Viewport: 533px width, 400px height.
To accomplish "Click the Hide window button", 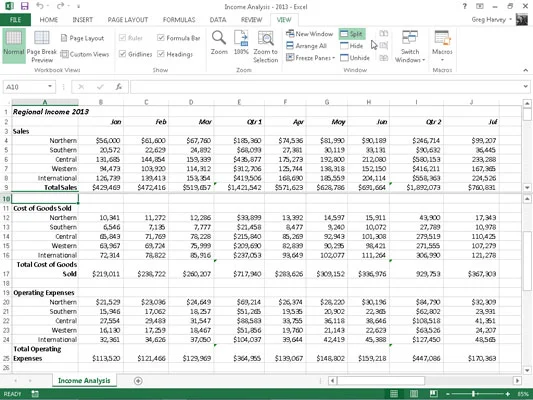I will [x=351, y=46].
